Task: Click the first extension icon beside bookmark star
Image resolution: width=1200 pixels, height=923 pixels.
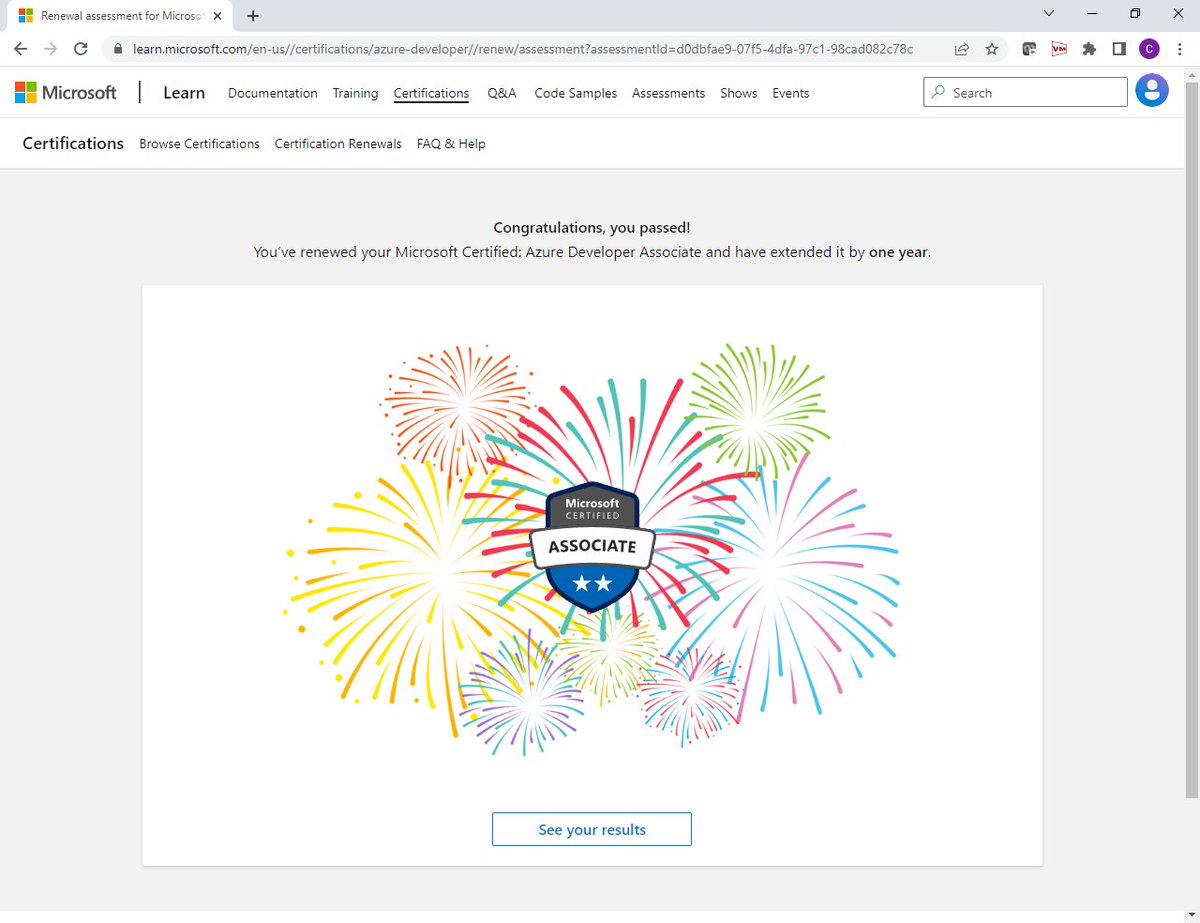Action: click(1029, 48)
